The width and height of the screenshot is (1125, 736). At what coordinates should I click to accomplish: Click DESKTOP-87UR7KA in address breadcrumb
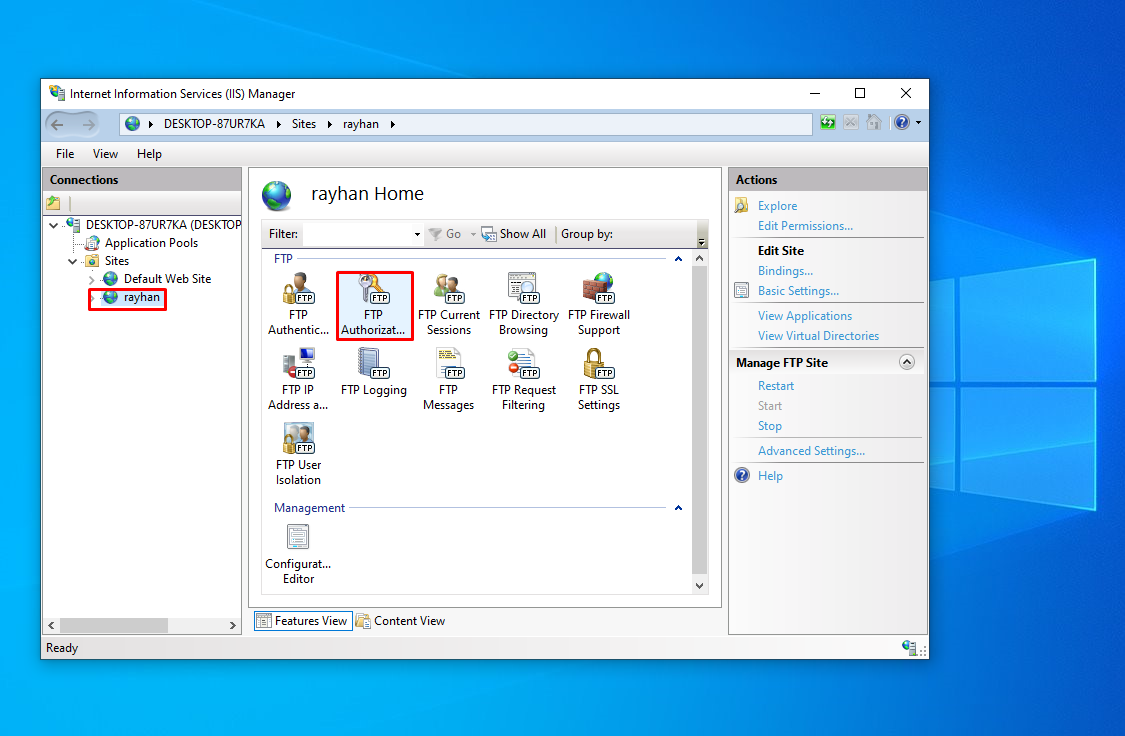click(x=214, y=124)
